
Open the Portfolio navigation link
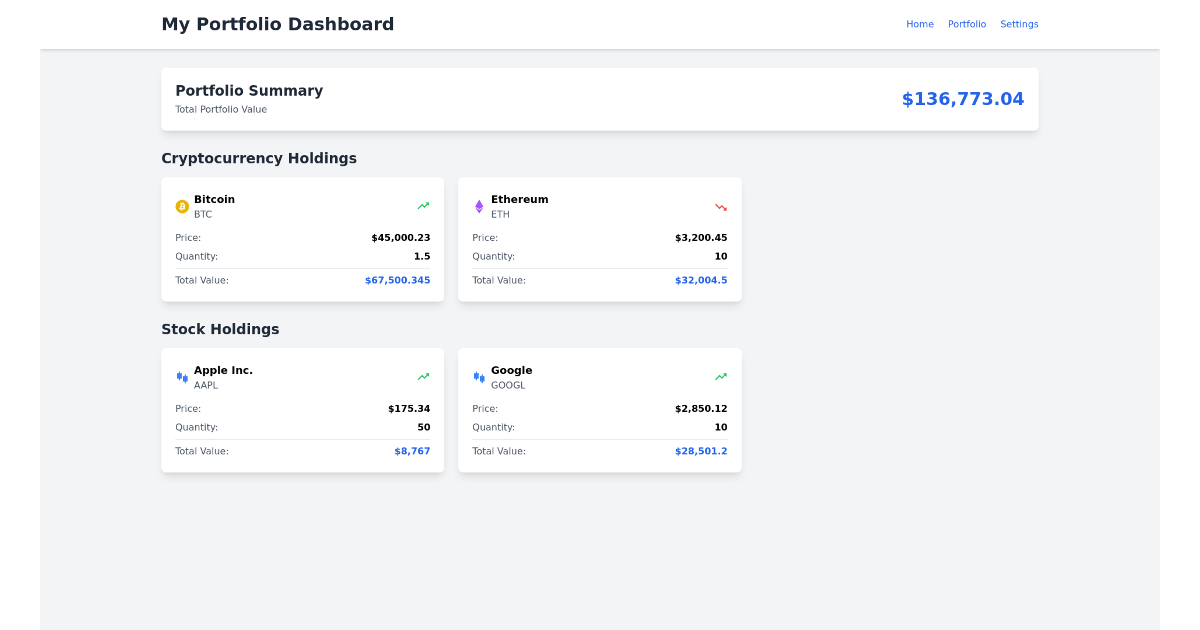click(966, 24)
